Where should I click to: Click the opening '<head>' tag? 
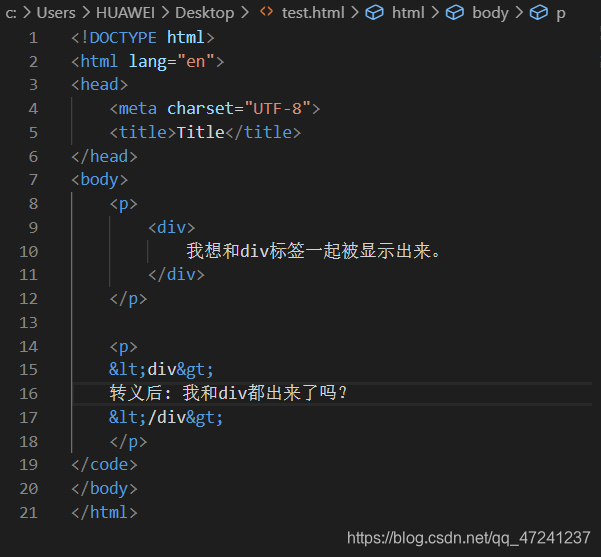click(x=100, y=85)
